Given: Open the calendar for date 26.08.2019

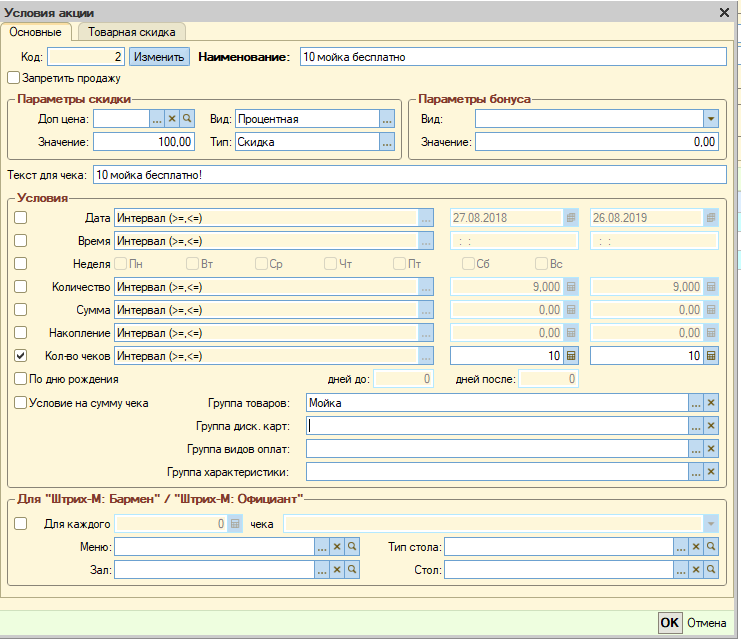Looking at the screenshot, I should point(711,218).
